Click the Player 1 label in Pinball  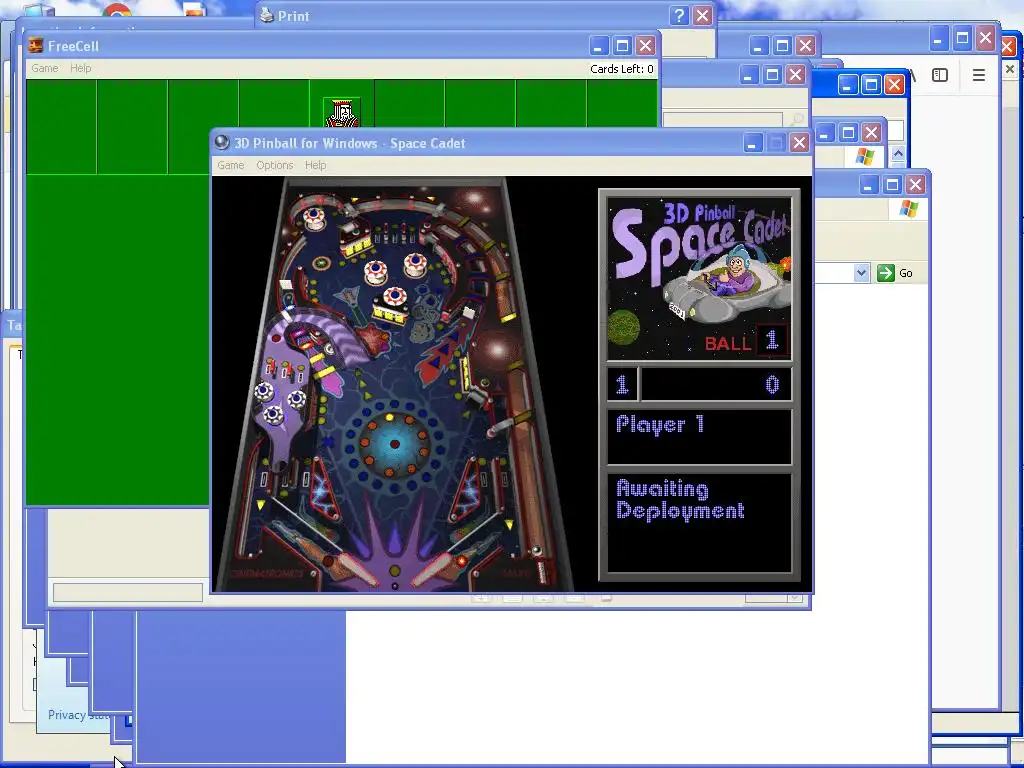click(x=660, y=424)
